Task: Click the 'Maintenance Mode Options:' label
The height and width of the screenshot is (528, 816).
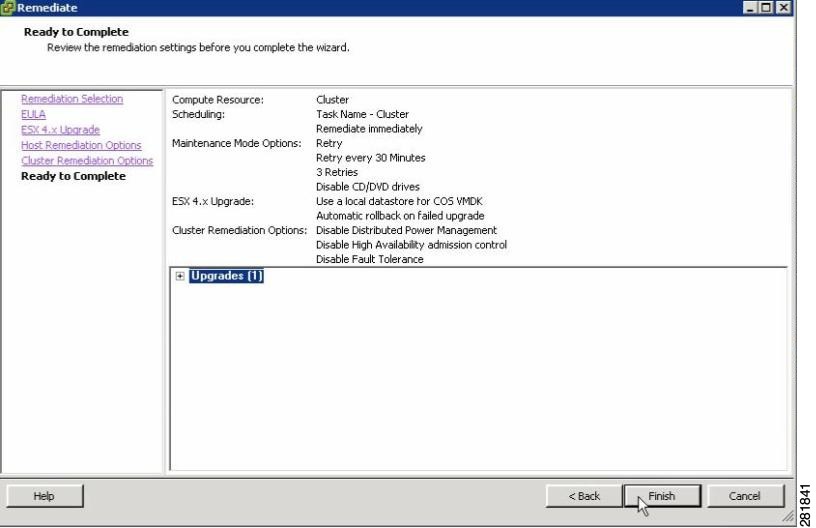Action: click(237, 144)
